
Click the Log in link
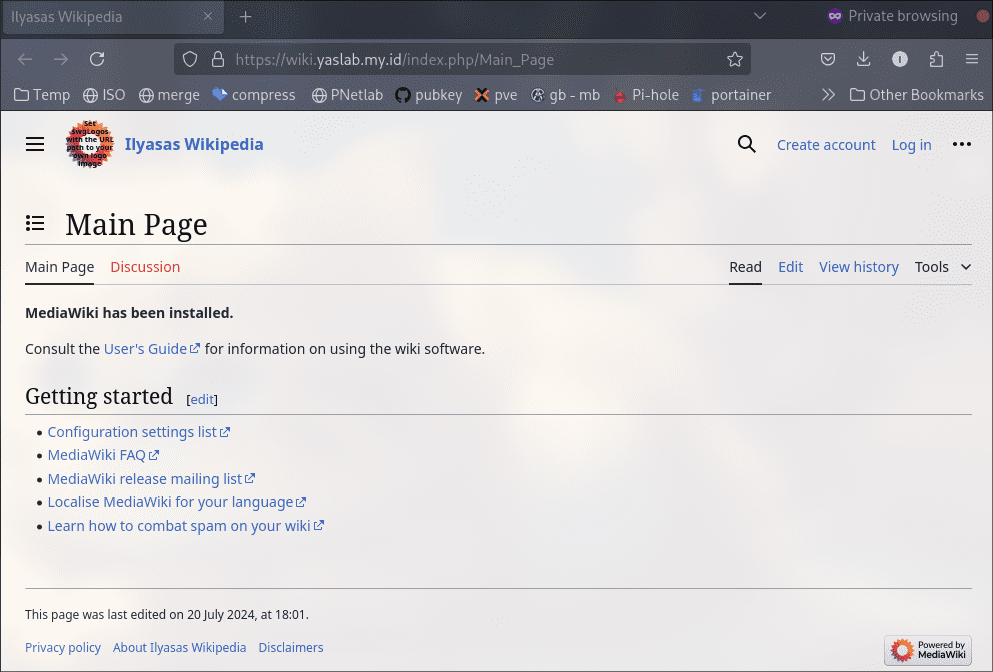pos(911,145)
